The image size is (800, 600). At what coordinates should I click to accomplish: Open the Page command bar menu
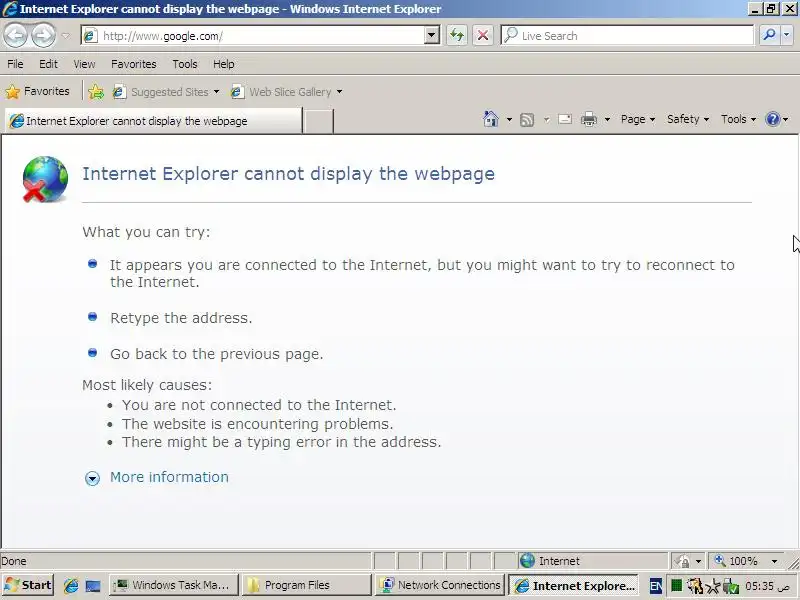[638, 119]
